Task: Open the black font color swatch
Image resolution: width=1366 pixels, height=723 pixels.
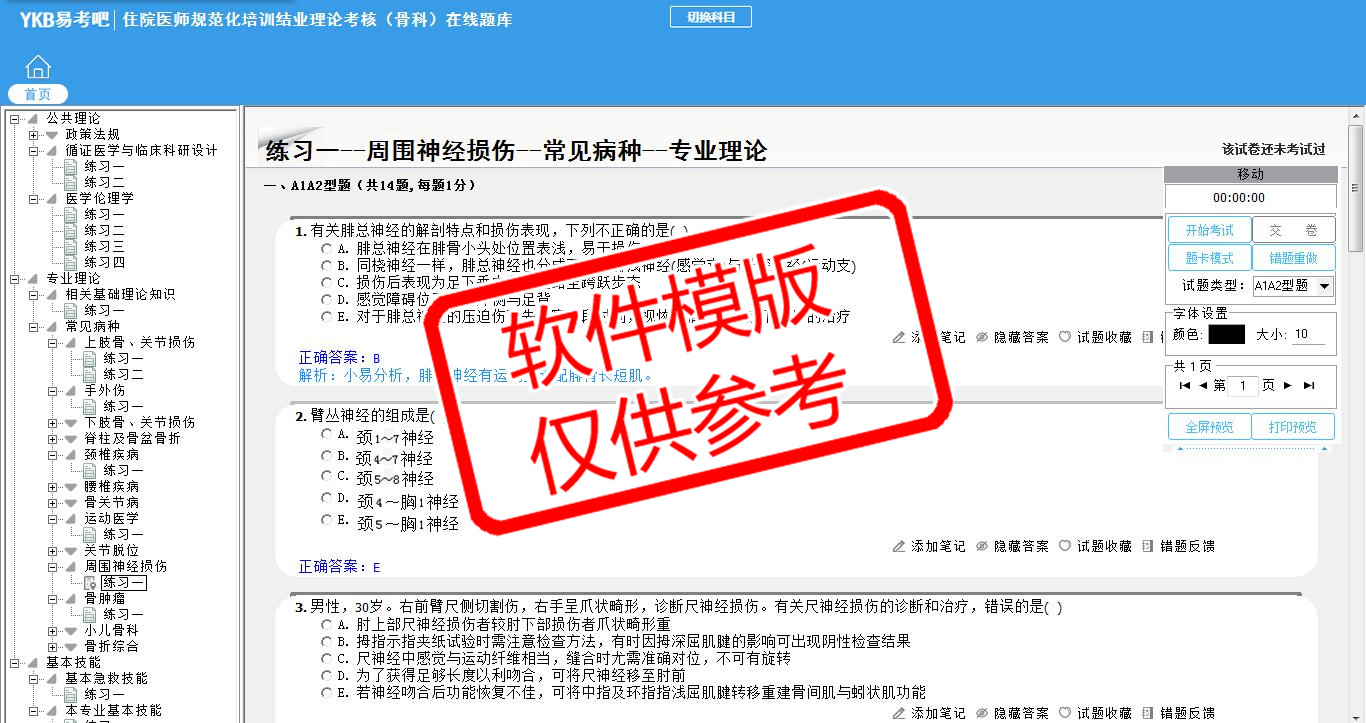Action: coord(1226,335)
